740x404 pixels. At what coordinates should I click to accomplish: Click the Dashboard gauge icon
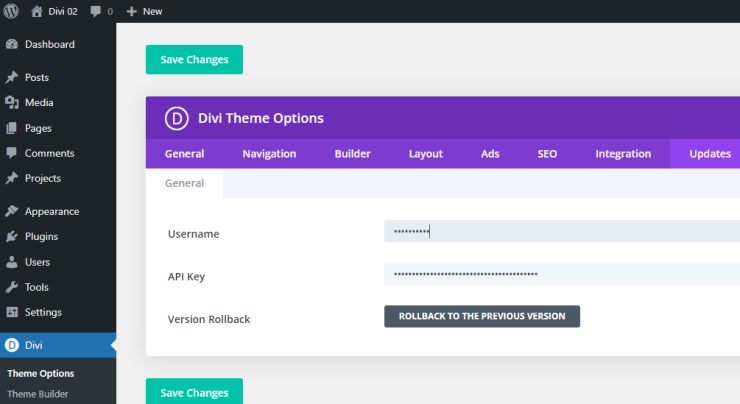click(12, 44)
